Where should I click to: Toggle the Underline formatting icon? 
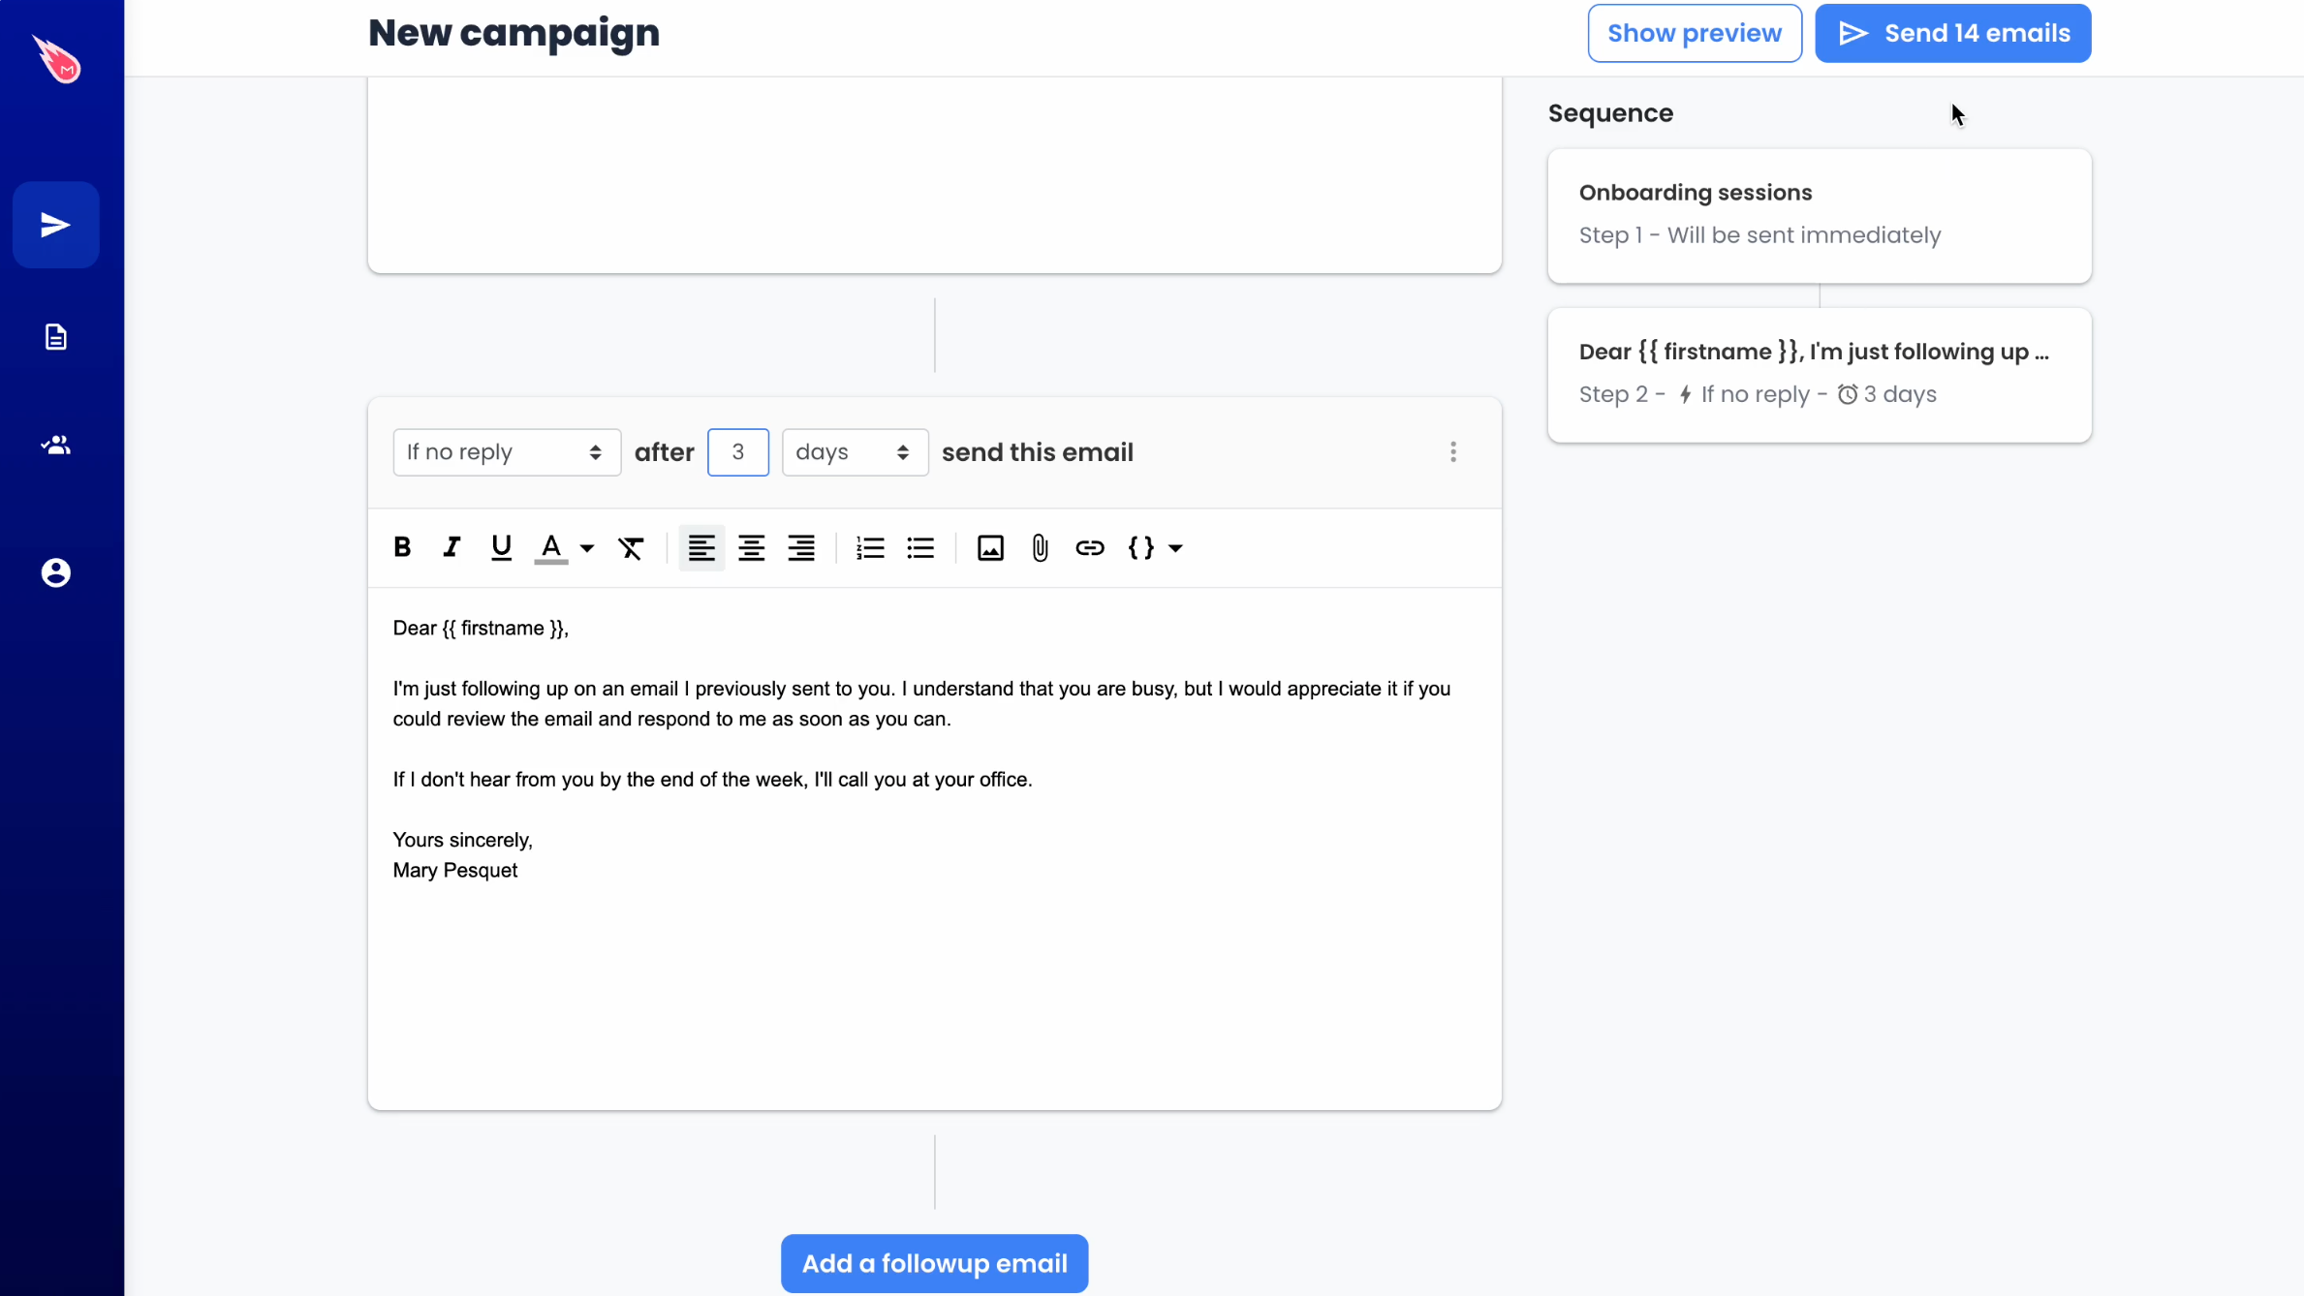500,546
